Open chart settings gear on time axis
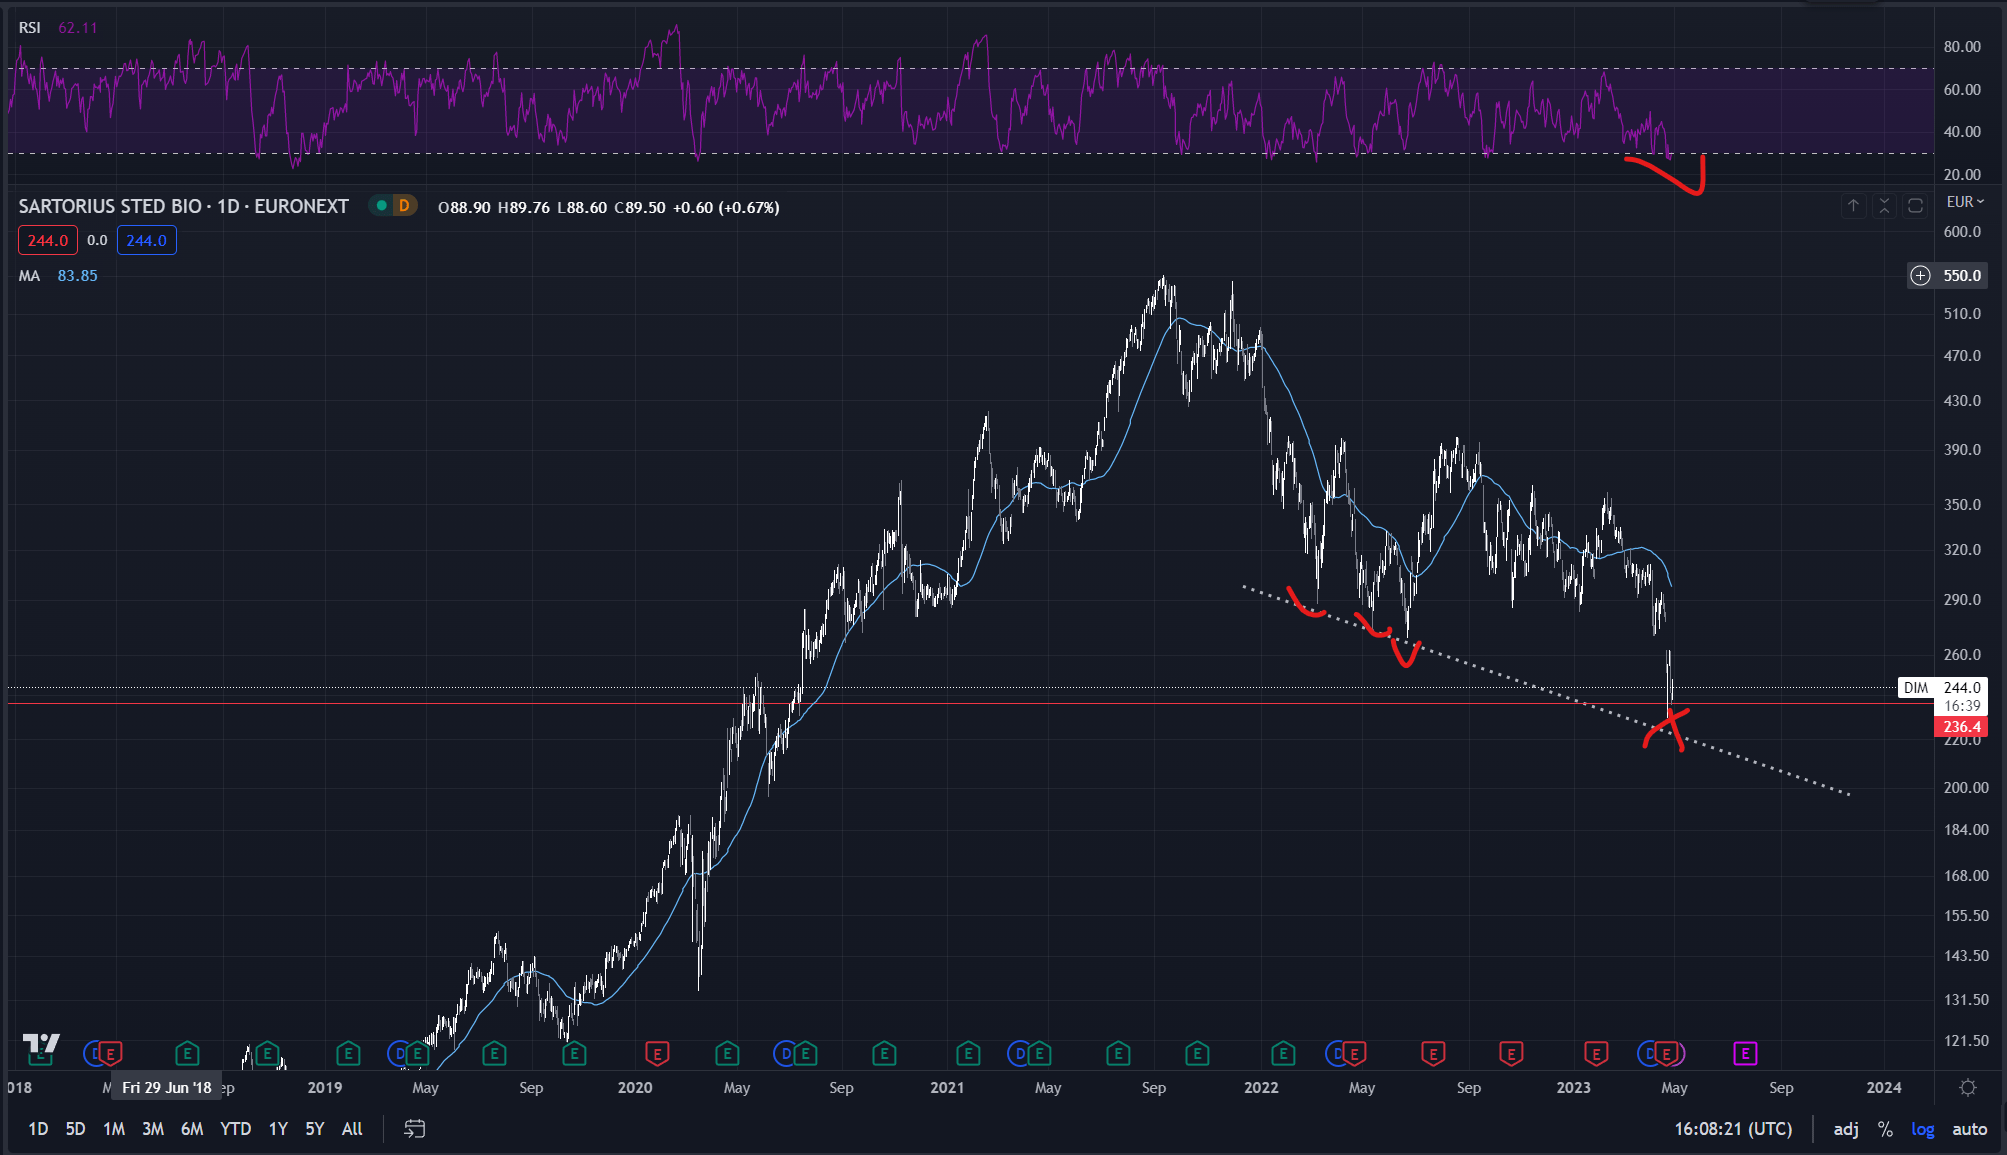The height and width of the screenshot is (1155, 2007). (x=1968, y=1087)
